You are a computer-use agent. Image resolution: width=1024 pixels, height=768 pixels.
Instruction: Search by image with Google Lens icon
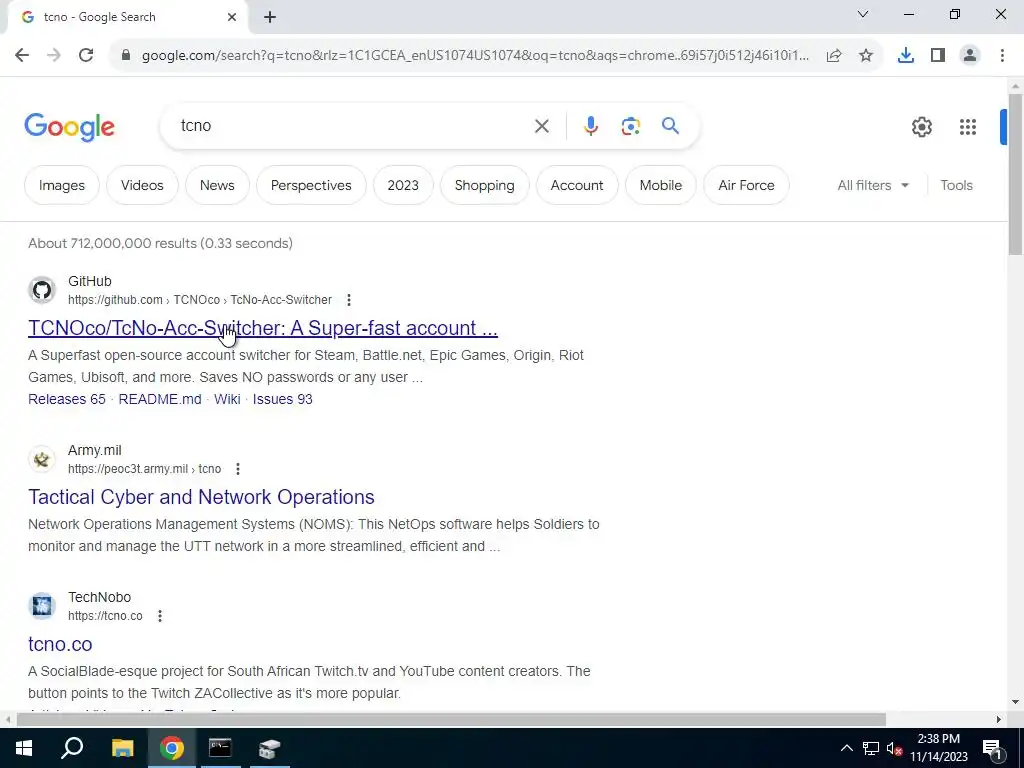tap(630, 126)
